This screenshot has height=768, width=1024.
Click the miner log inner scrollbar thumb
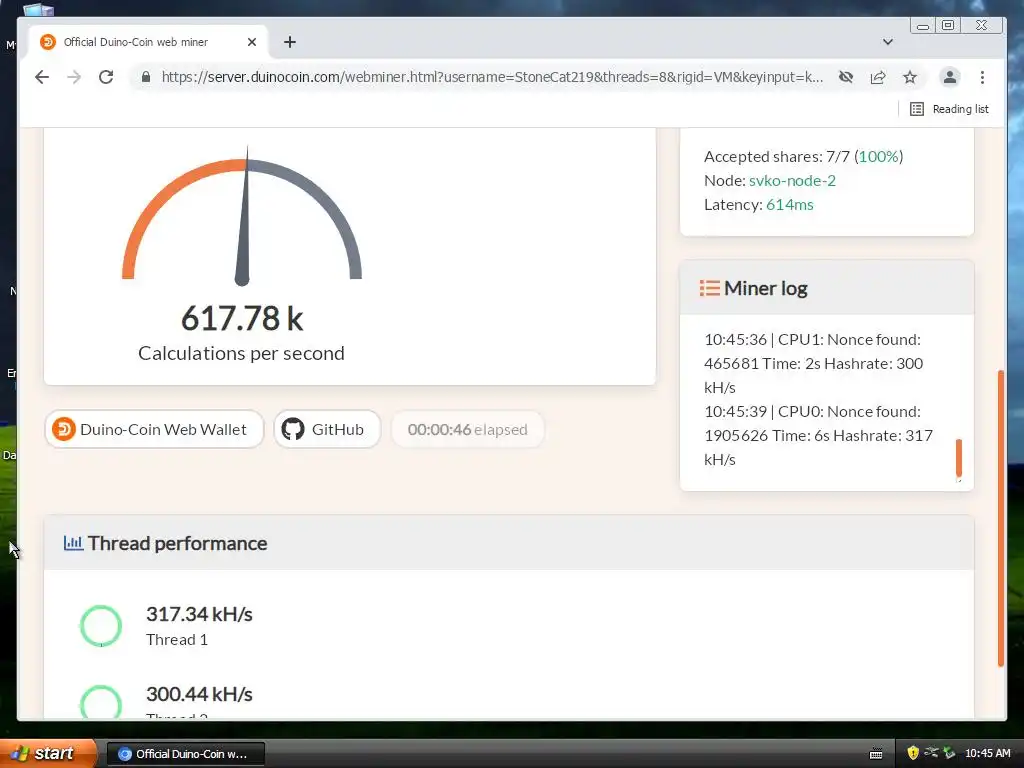(959, 457)
